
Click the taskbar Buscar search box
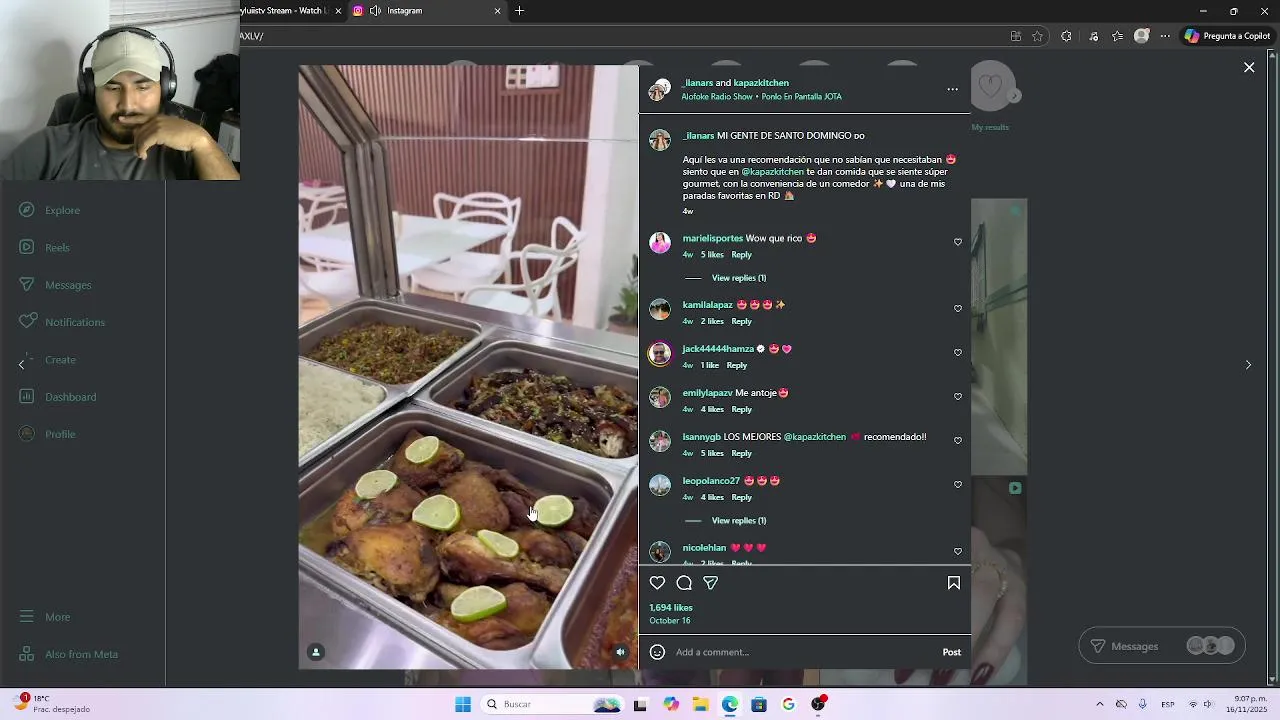point(552,704)
